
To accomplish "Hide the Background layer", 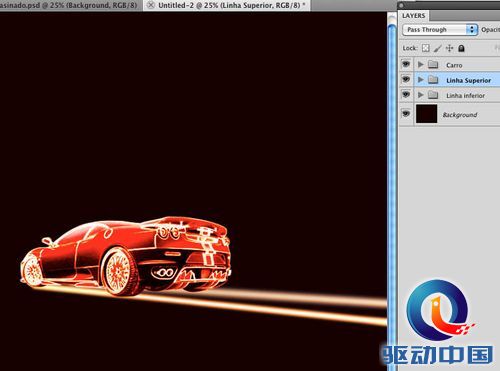I will point(406,114).
